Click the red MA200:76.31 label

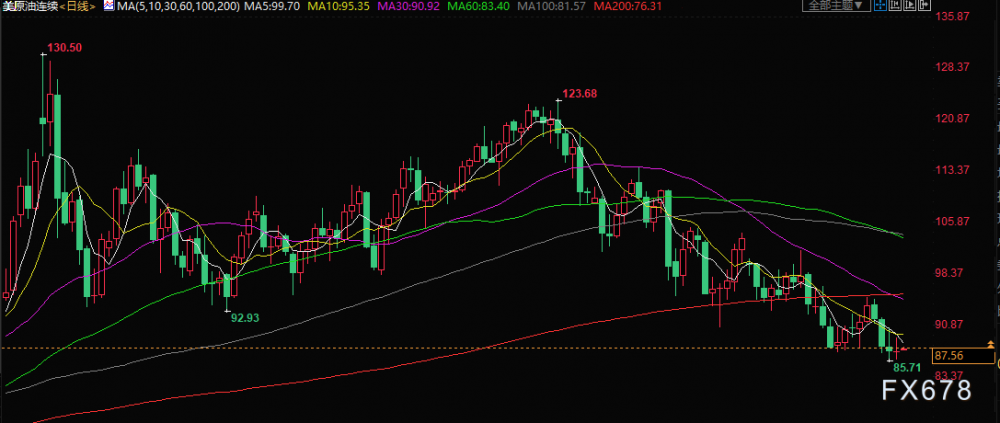click(x=628, y=6)
